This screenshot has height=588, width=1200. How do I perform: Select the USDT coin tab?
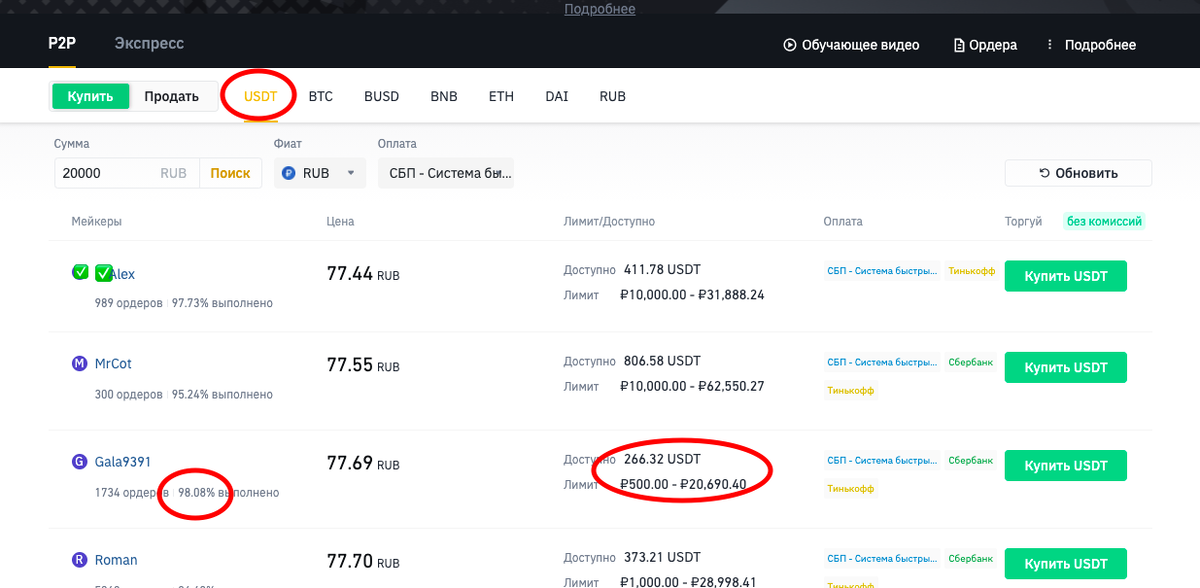(260, 97)
